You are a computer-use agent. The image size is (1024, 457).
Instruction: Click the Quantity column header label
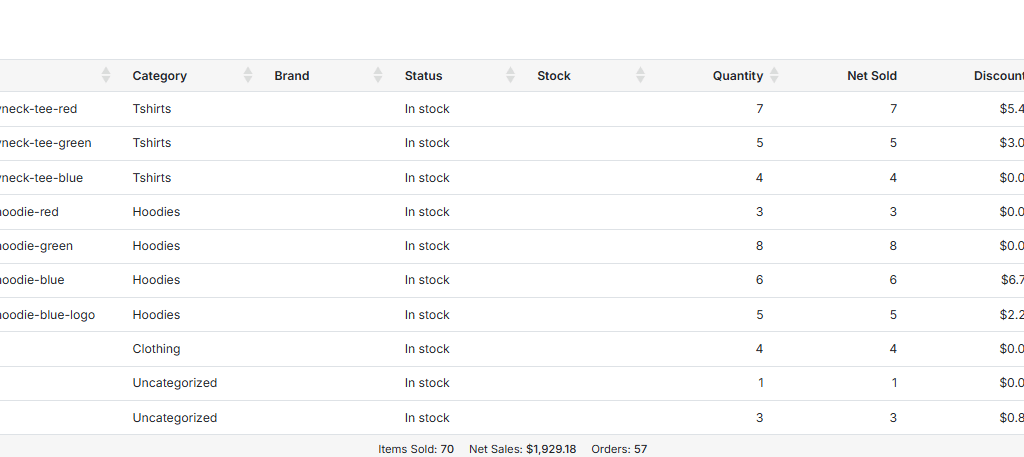(737, 76)
